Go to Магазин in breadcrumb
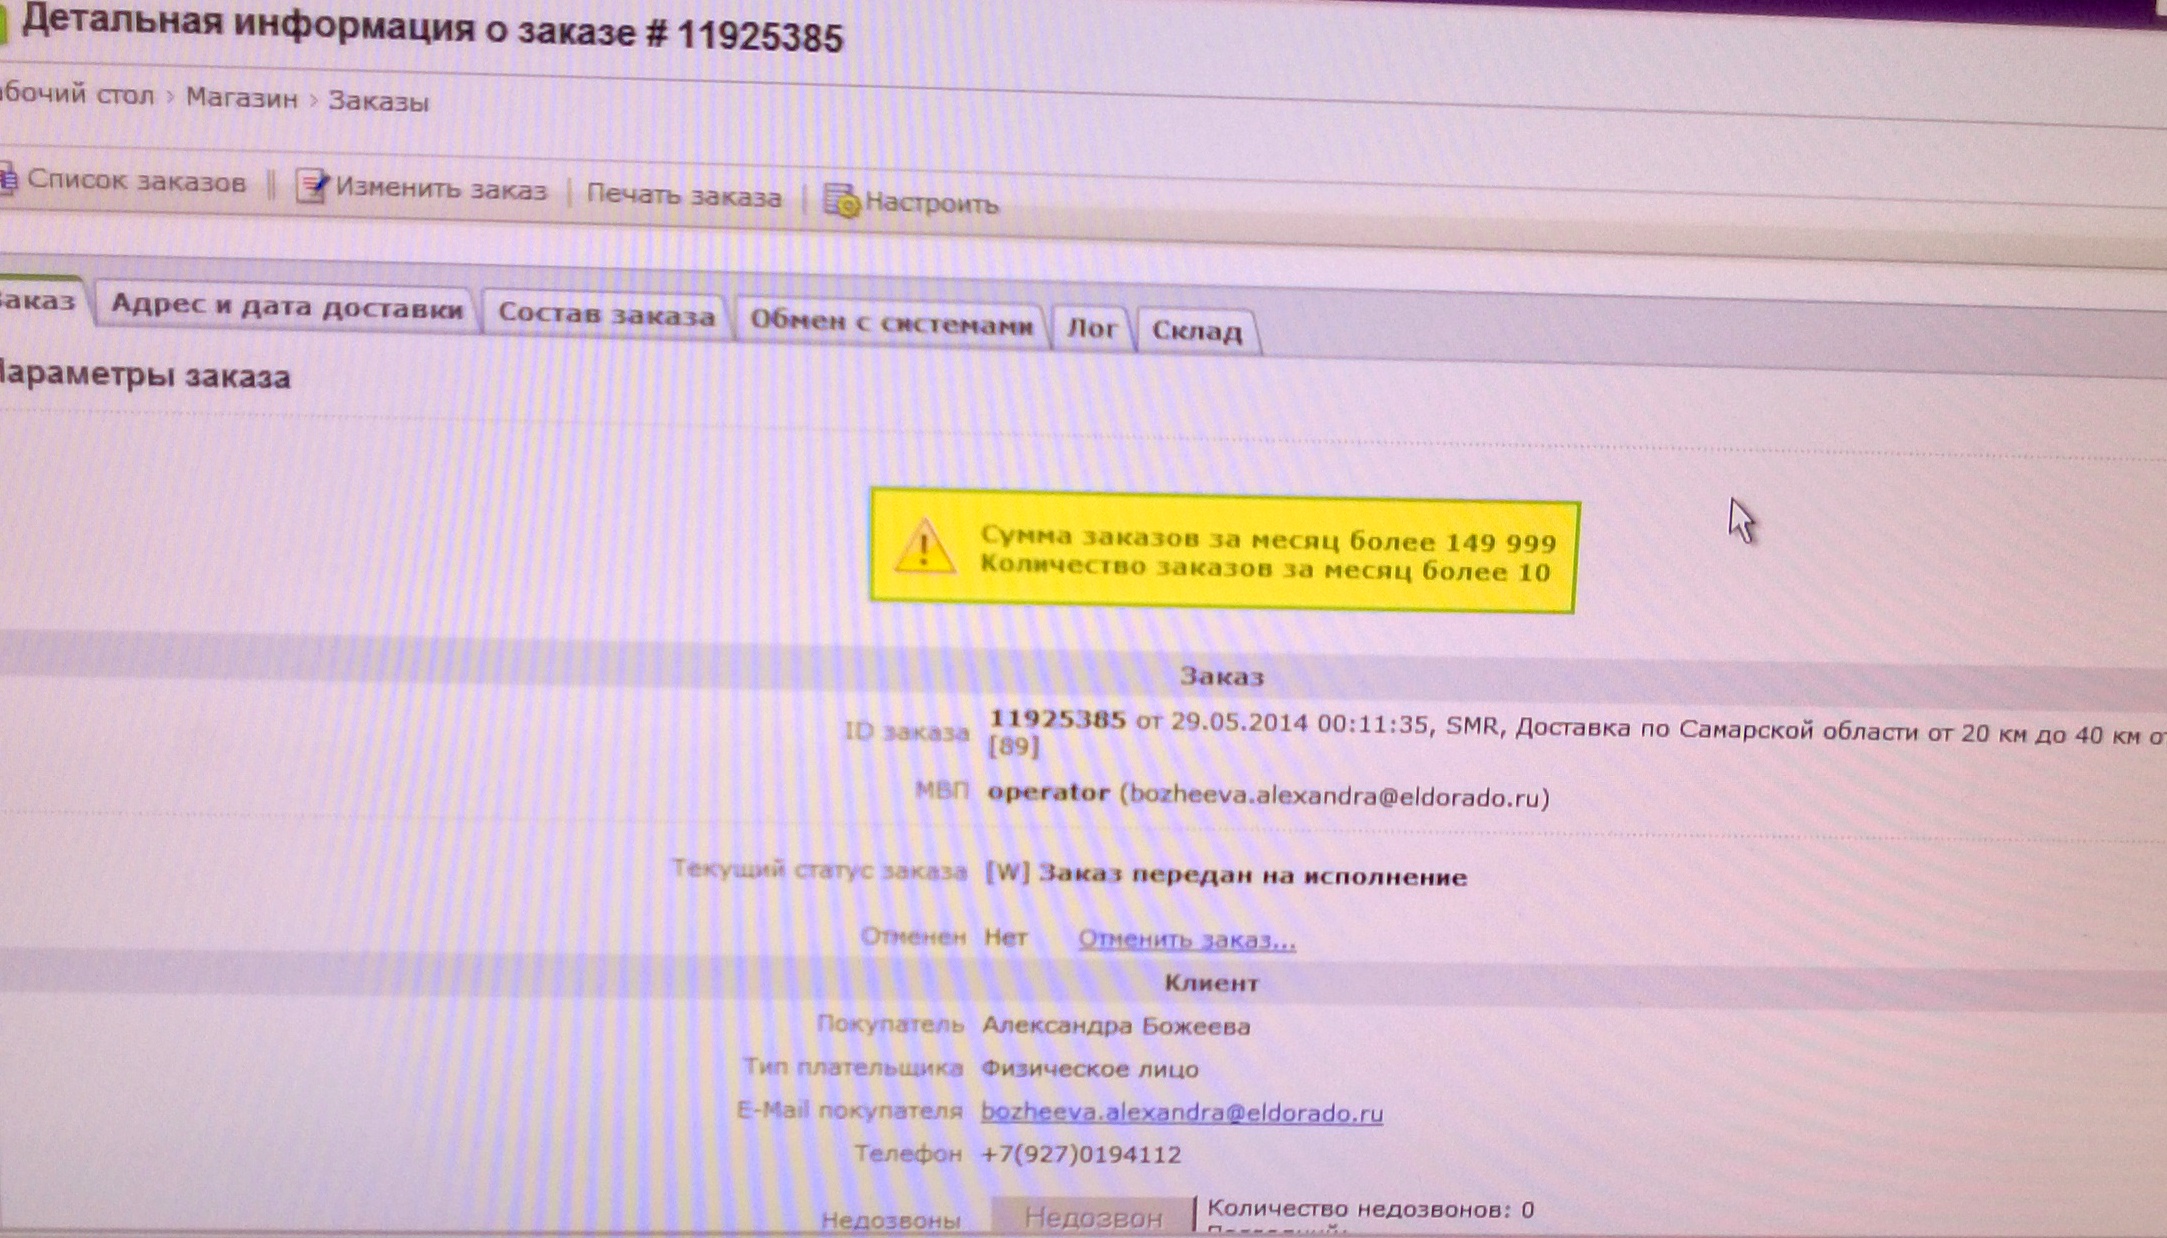 click(242, 98)
